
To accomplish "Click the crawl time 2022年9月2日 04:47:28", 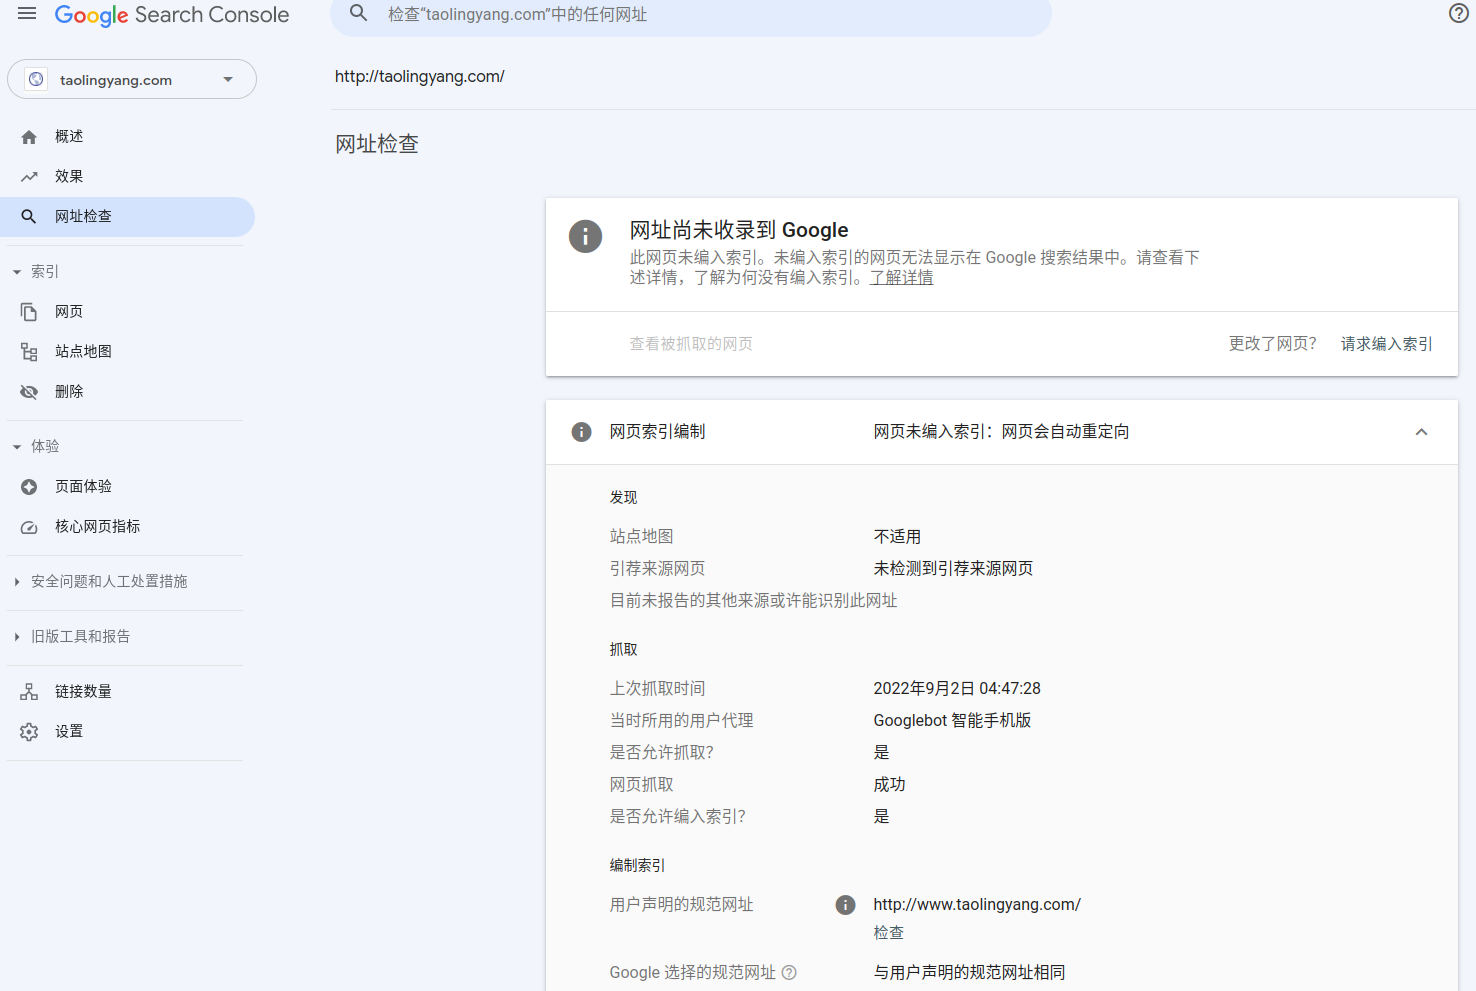I will (x=957, y=689).
